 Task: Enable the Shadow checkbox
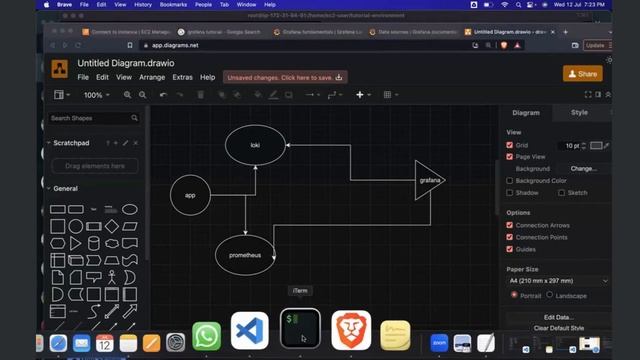tap(509, 193)
